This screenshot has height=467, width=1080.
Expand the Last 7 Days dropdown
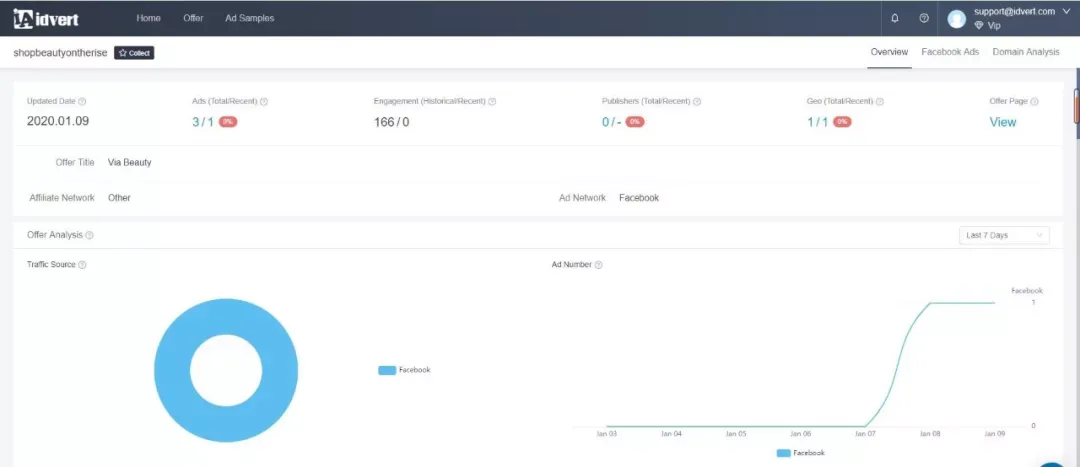click(x=1004, y=236)
